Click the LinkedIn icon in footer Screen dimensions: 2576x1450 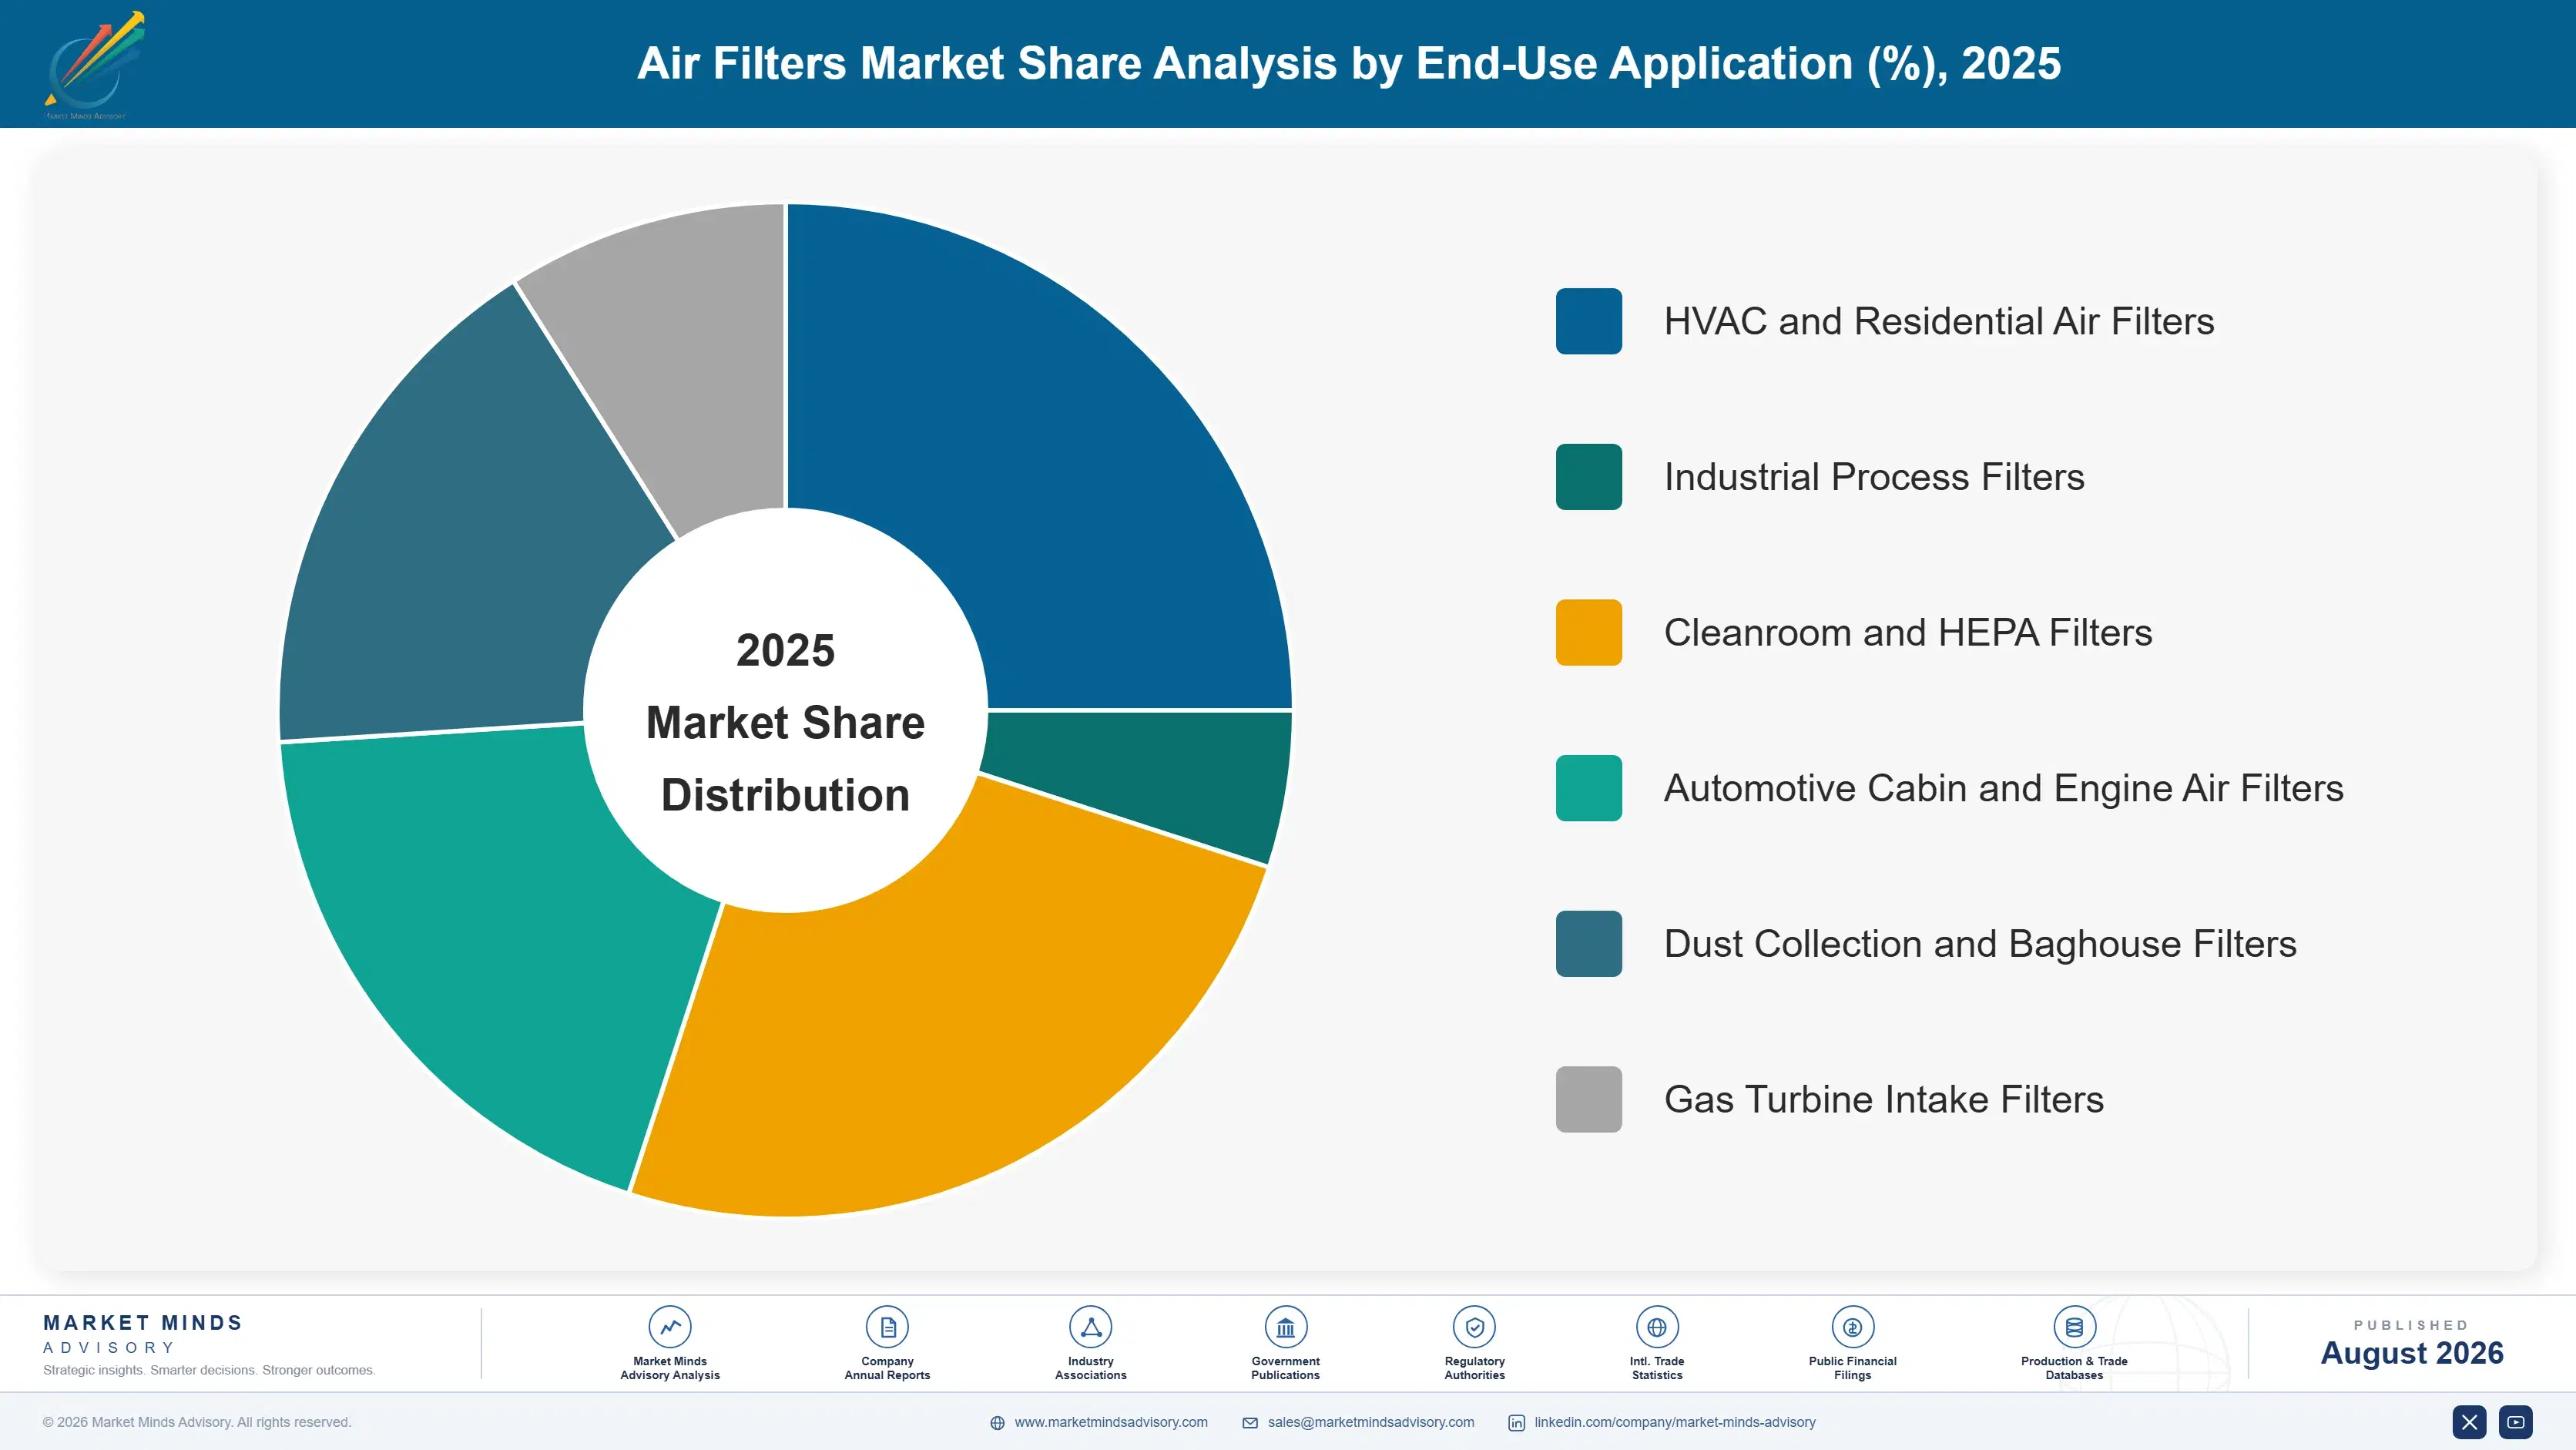tap(1516, 1423)
